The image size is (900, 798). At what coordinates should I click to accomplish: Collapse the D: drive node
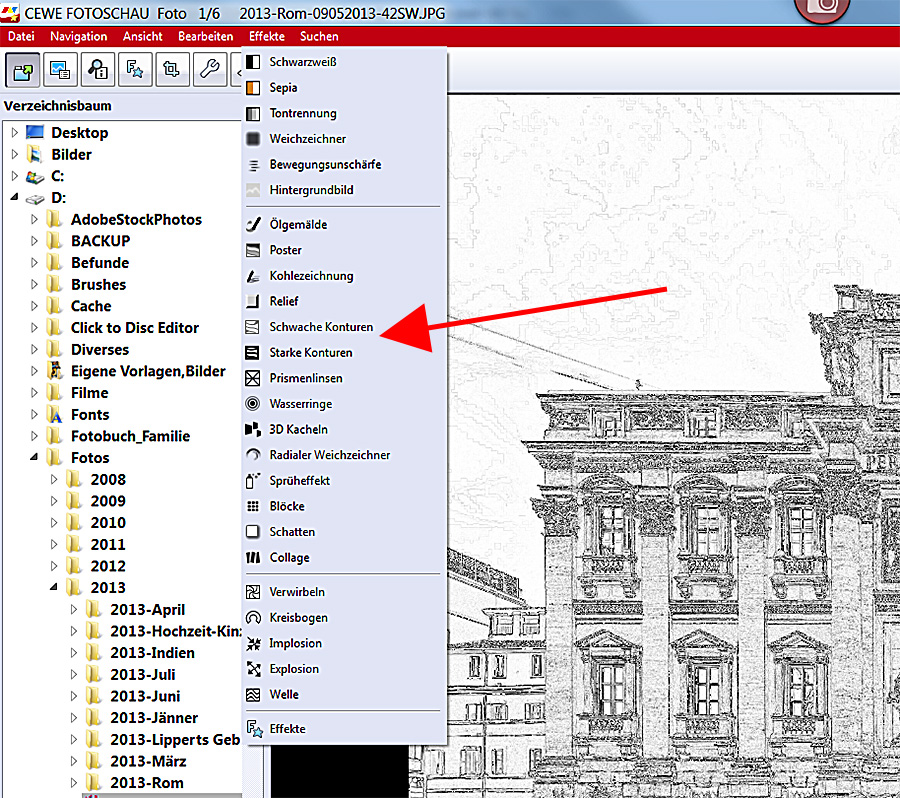(14, 198)
